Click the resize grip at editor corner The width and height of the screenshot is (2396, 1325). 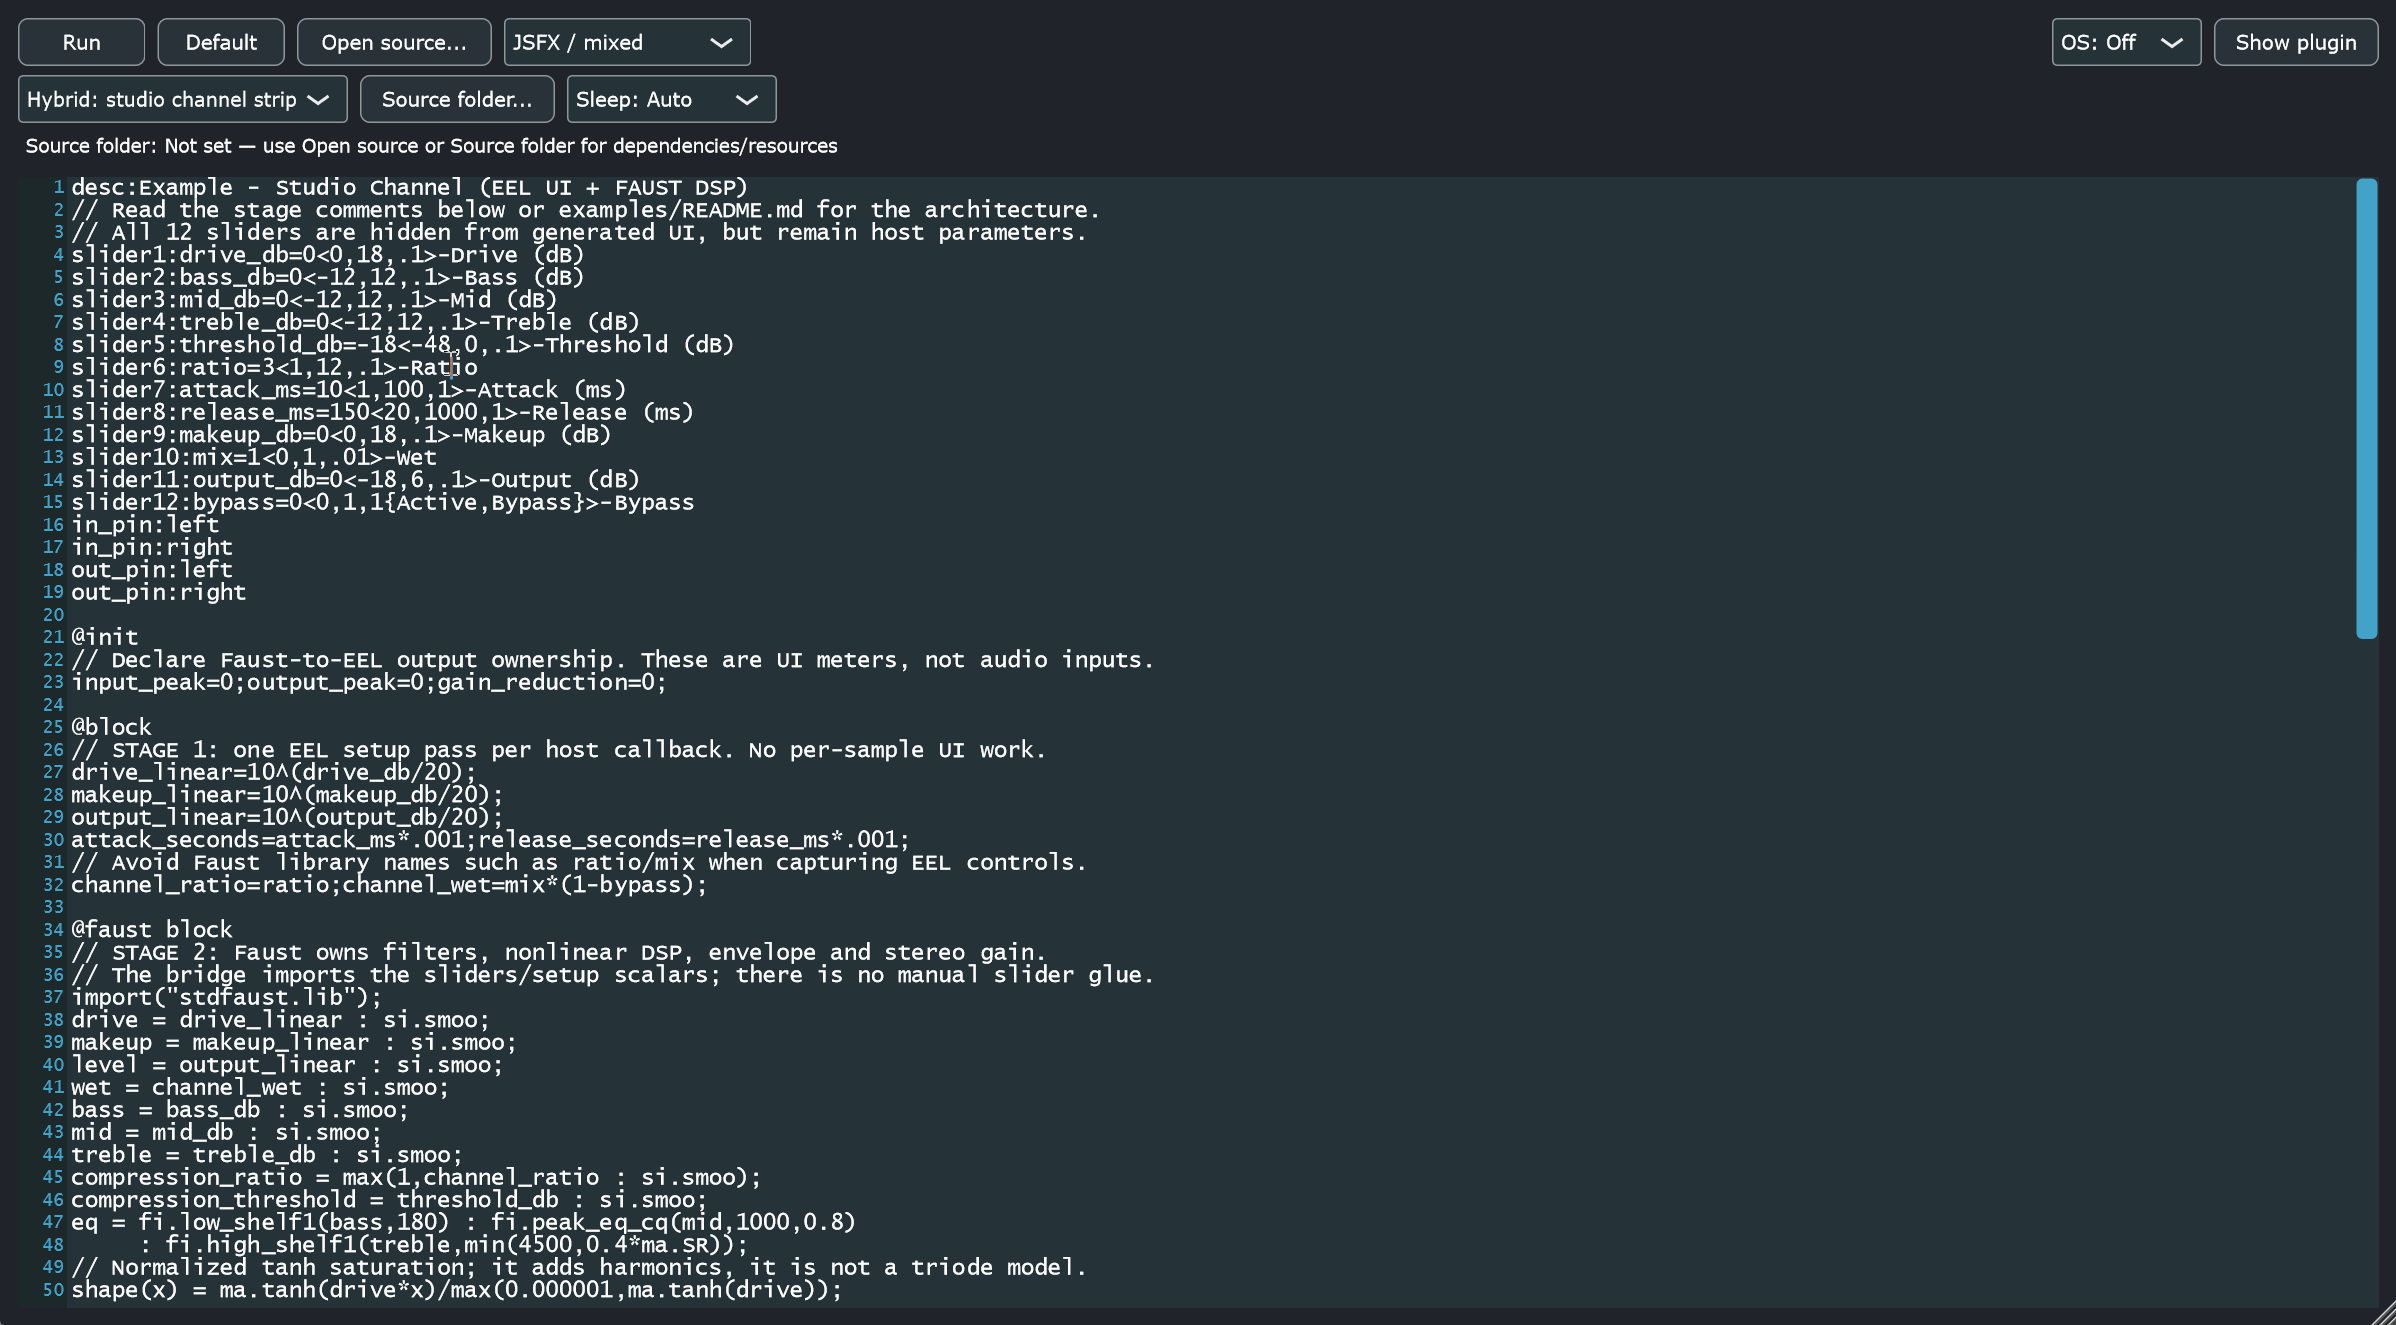click(x=2384, y=1313)
